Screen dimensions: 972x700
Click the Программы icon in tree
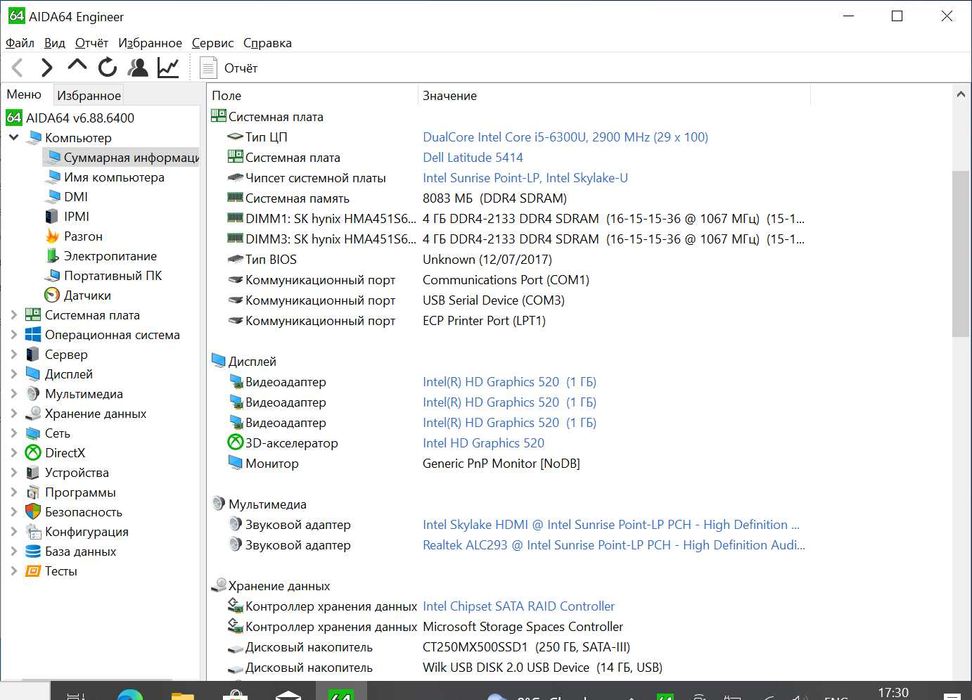tap(33, 492)
